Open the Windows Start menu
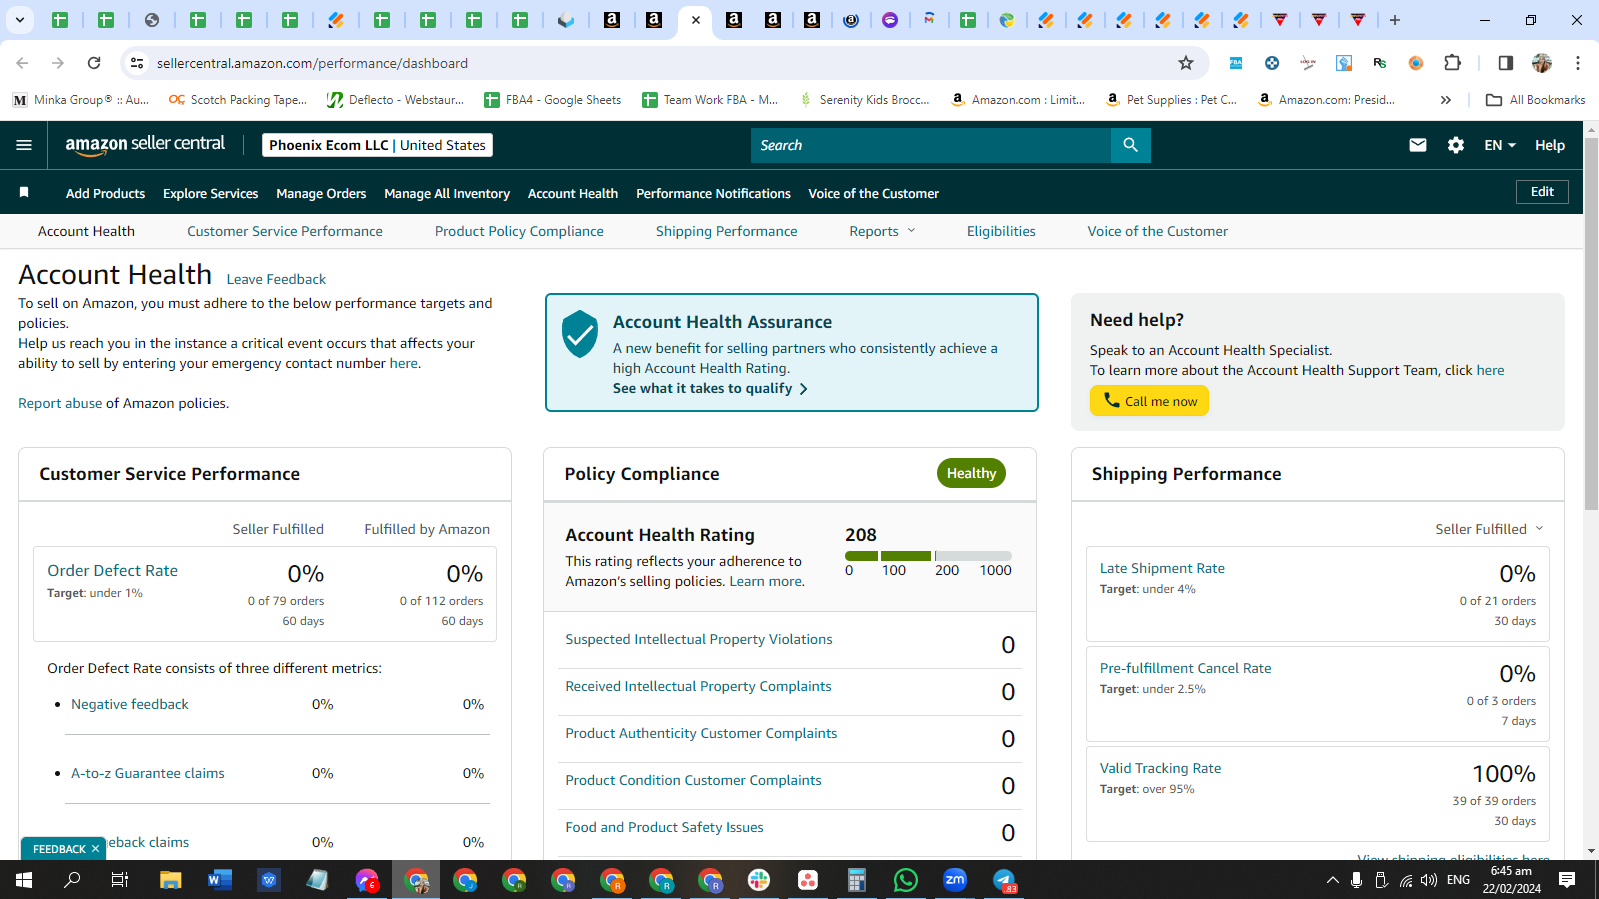Image resolution: width=1599 pixels, height=899 pixels. coord(24,880)
